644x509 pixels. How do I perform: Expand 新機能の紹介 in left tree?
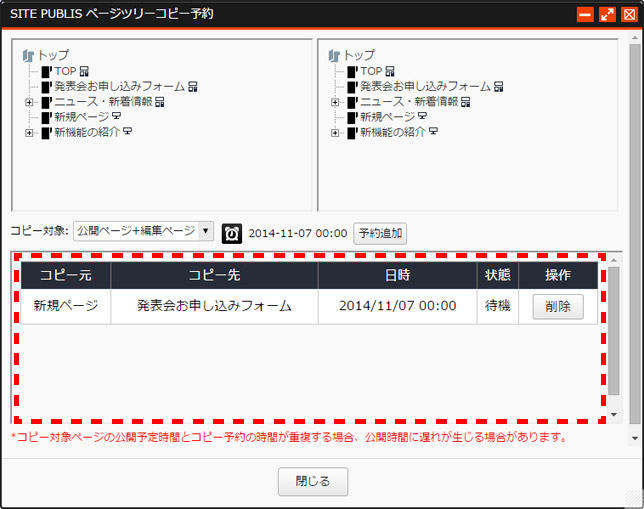29,133
